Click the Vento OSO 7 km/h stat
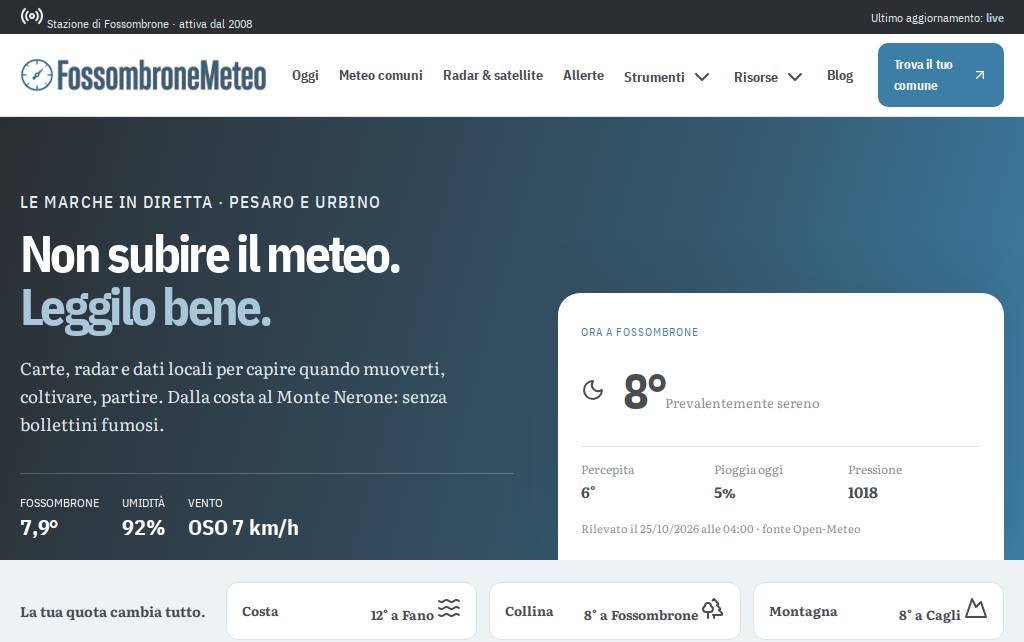 243,517
